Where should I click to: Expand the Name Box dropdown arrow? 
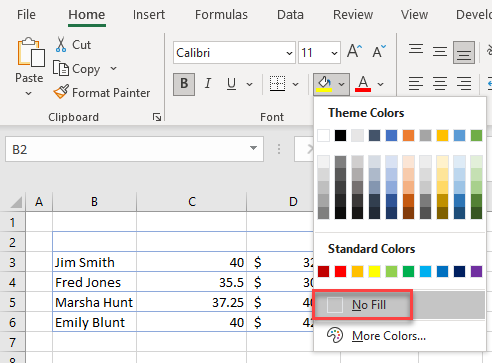(x=253, y=148)
